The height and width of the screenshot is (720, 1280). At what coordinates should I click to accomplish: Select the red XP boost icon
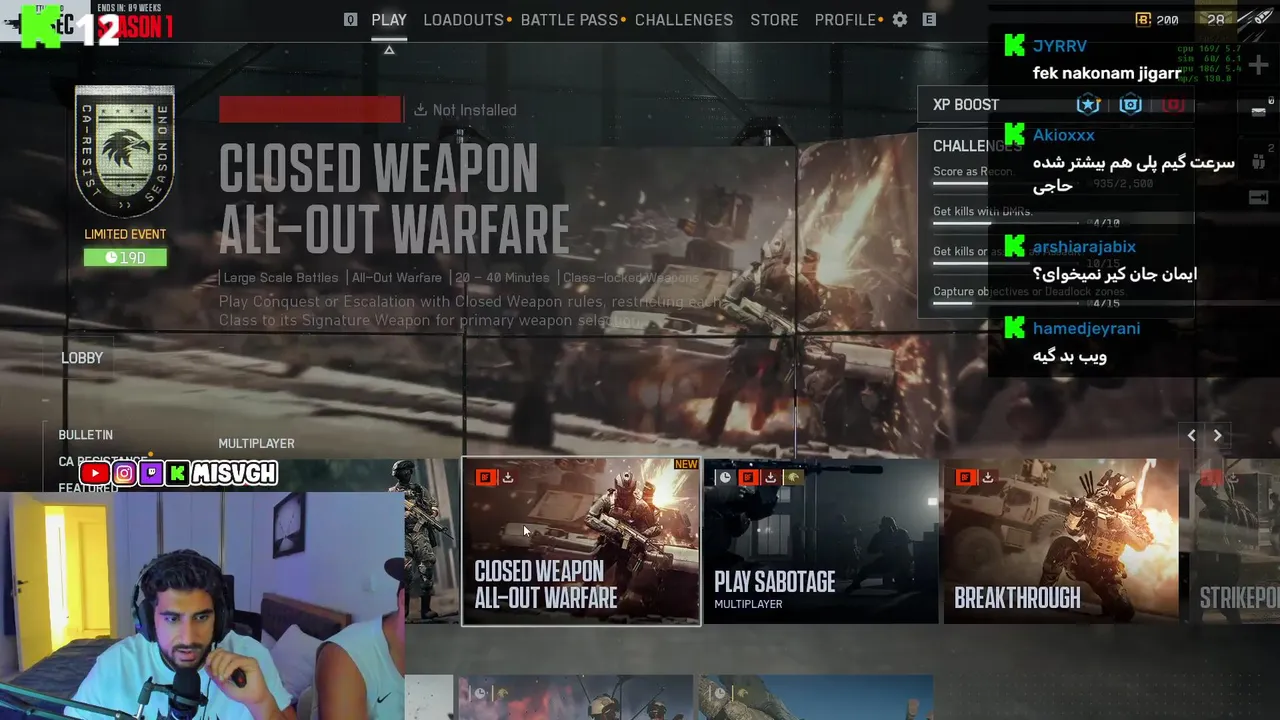[x=1173, y=104]
